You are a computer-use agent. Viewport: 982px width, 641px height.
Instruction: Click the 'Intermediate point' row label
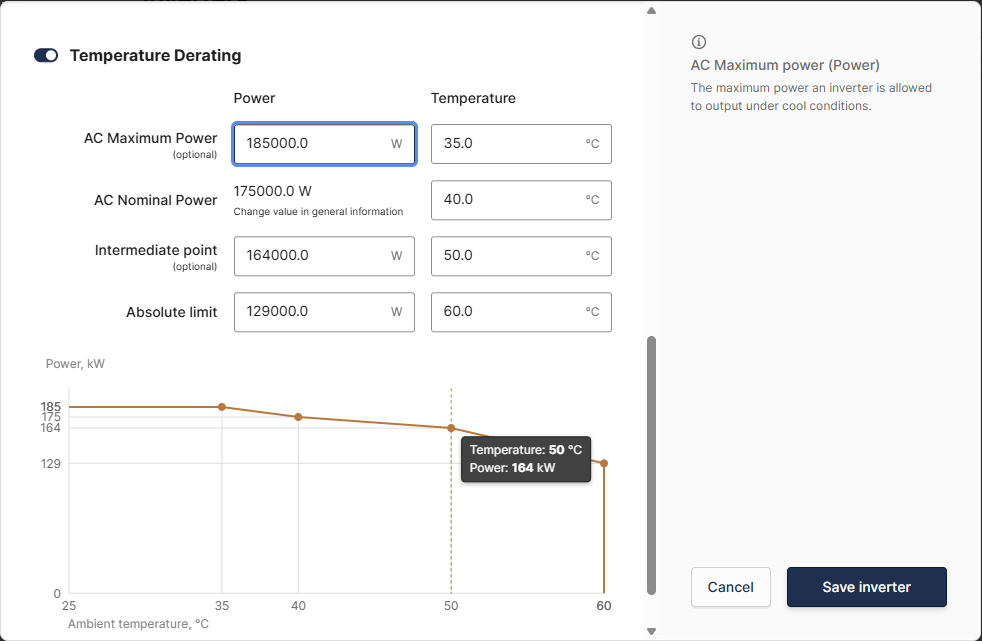pos(156,250)
